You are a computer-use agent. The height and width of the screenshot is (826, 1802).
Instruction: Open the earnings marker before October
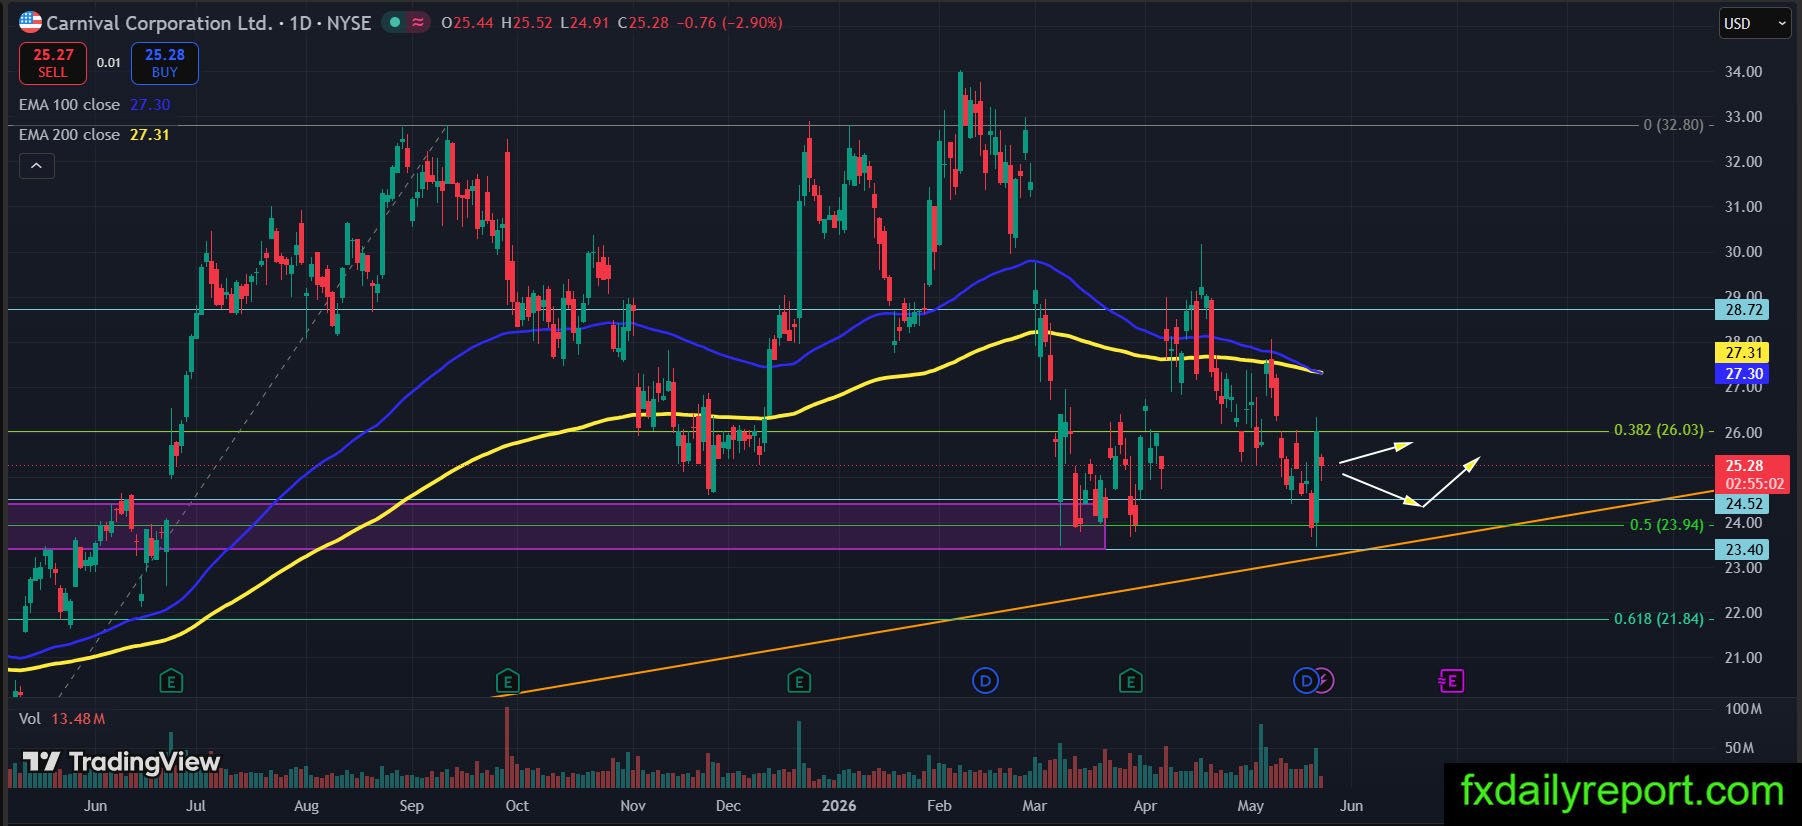pyautogui.click(x=508, y=682)
